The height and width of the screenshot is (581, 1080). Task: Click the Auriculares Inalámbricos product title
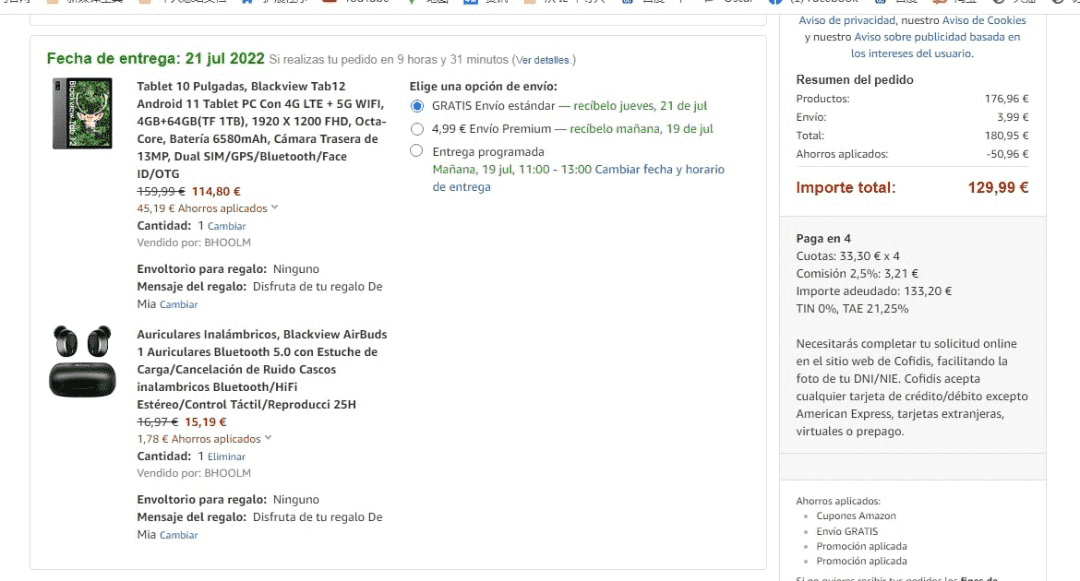click(262, 369)
